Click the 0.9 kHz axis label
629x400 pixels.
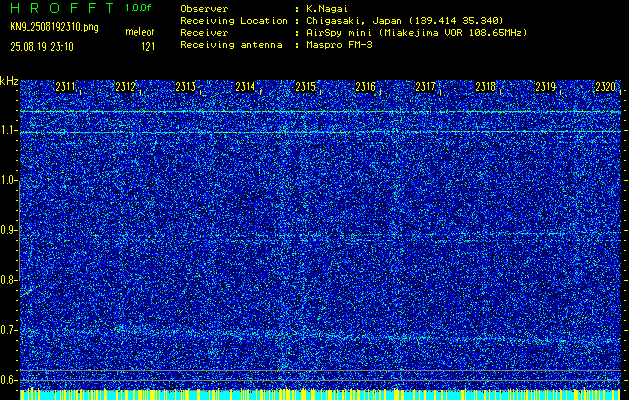click(x=8, y=230)
